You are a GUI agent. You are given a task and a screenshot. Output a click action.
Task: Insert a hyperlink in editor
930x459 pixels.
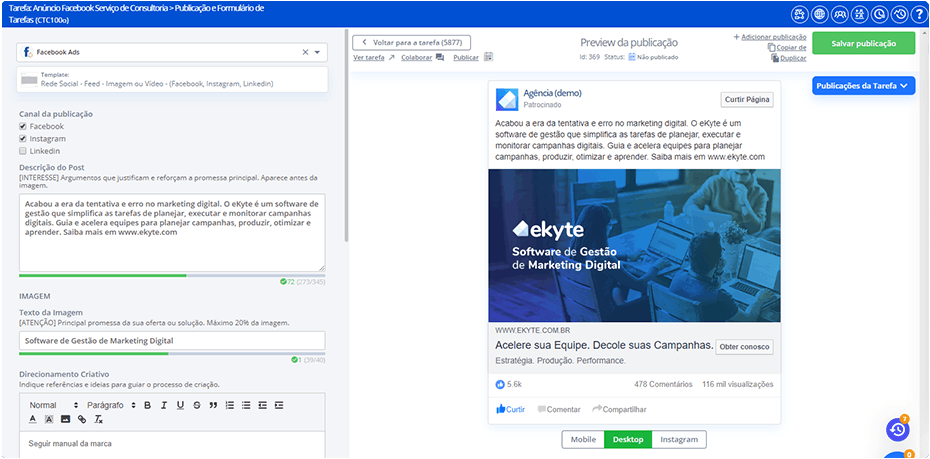[82, 419]
